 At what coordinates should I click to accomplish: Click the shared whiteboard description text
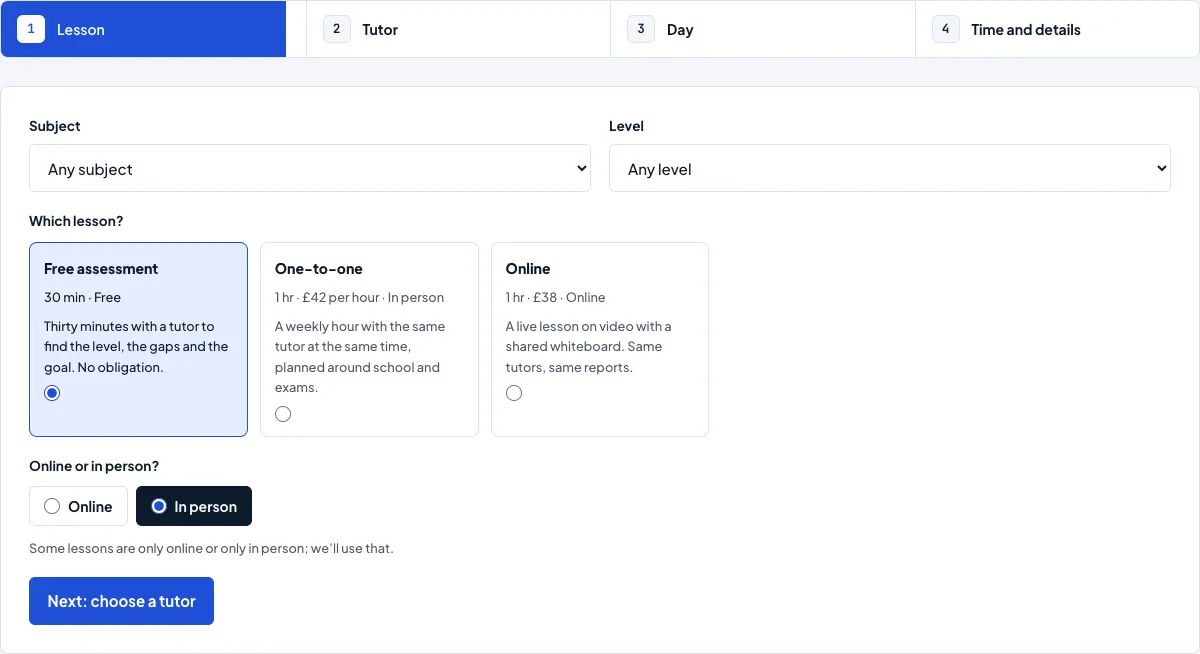pos(589,347)
